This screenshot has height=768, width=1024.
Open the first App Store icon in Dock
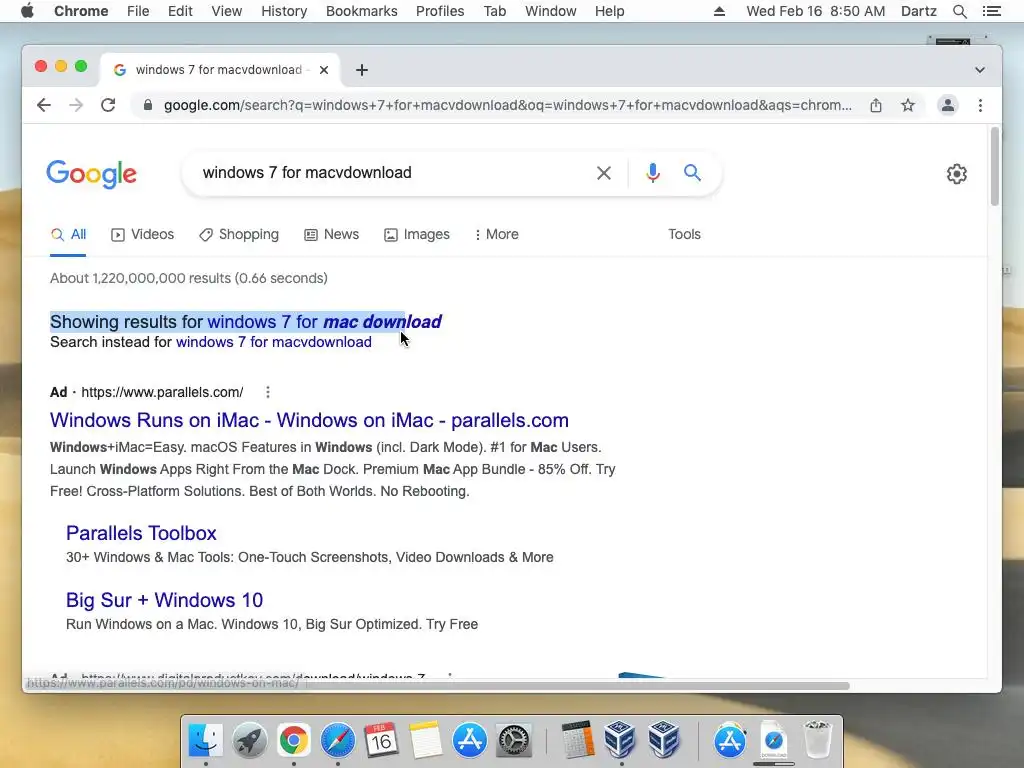tap(469, 741)
